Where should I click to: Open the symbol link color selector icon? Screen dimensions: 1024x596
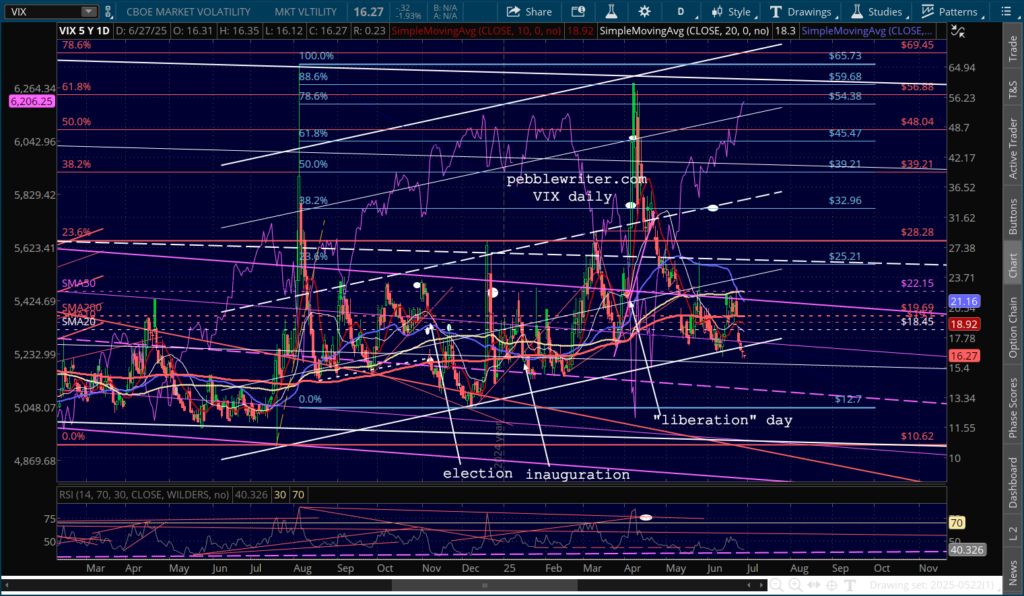(x=108, y=12)
